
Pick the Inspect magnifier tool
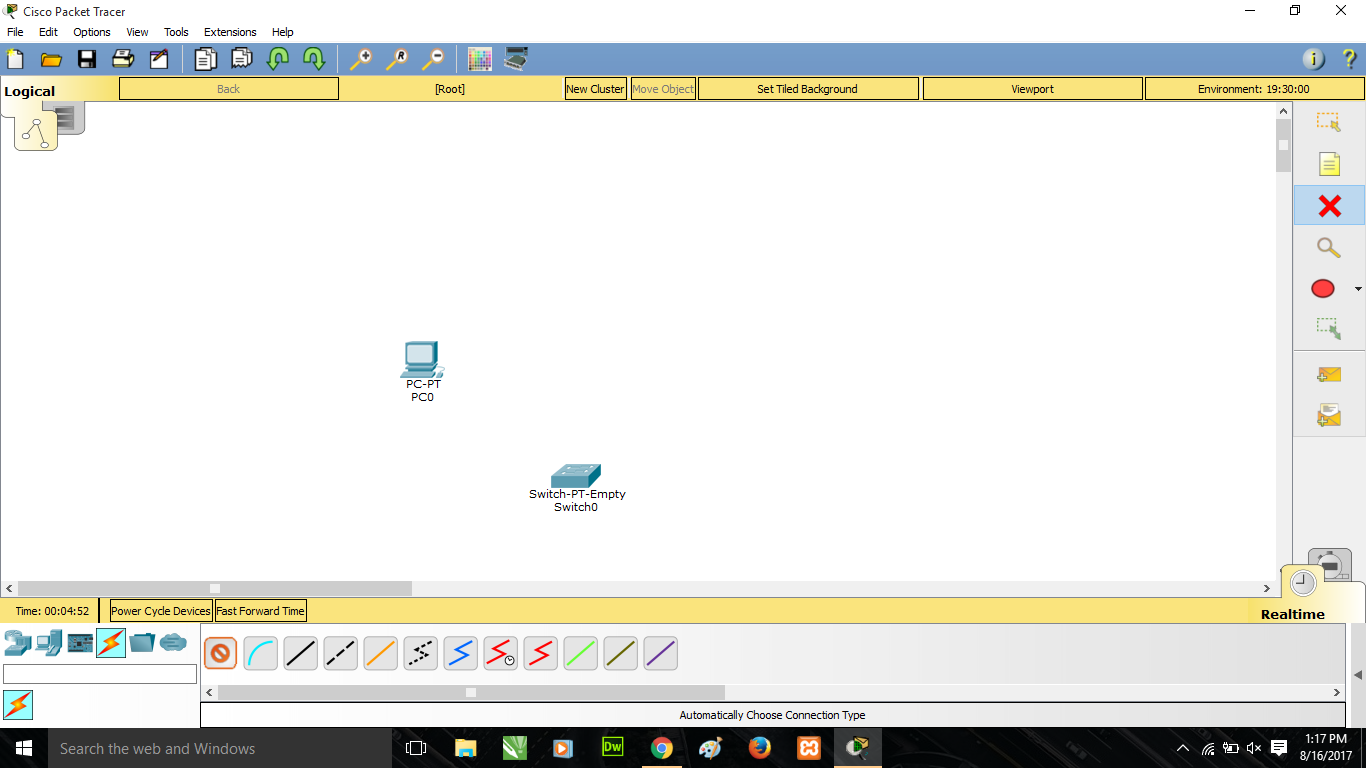(1328, 247)
